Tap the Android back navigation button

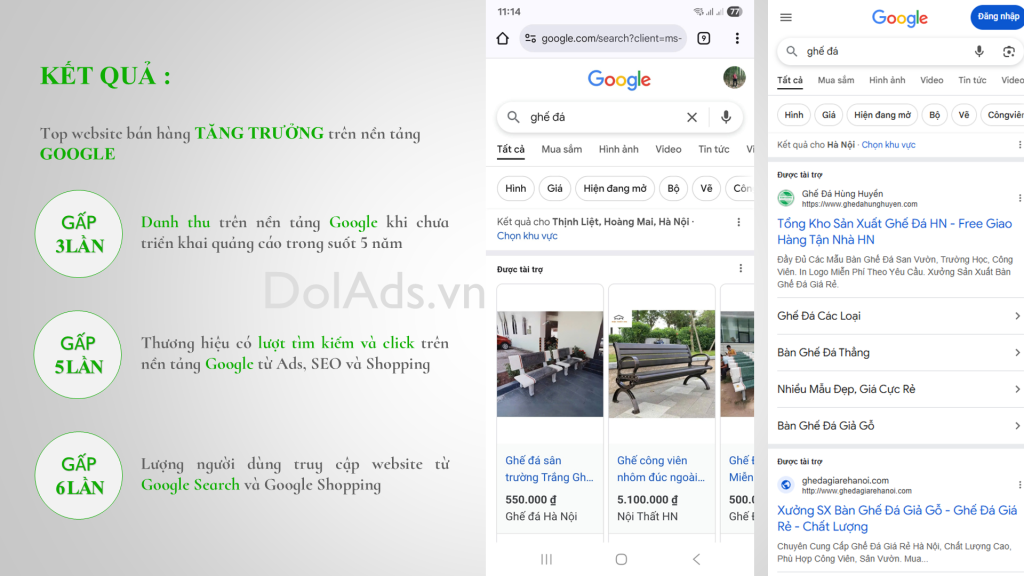696,559
